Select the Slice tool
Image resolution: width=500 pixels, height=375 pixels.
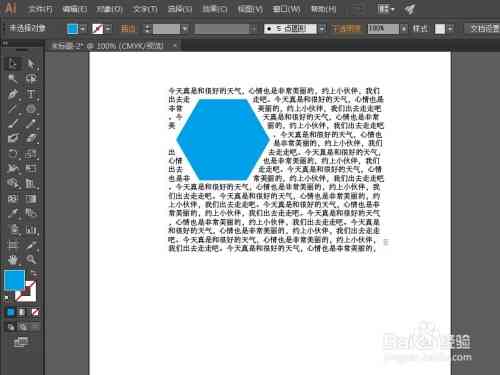[x=31, y=245]
